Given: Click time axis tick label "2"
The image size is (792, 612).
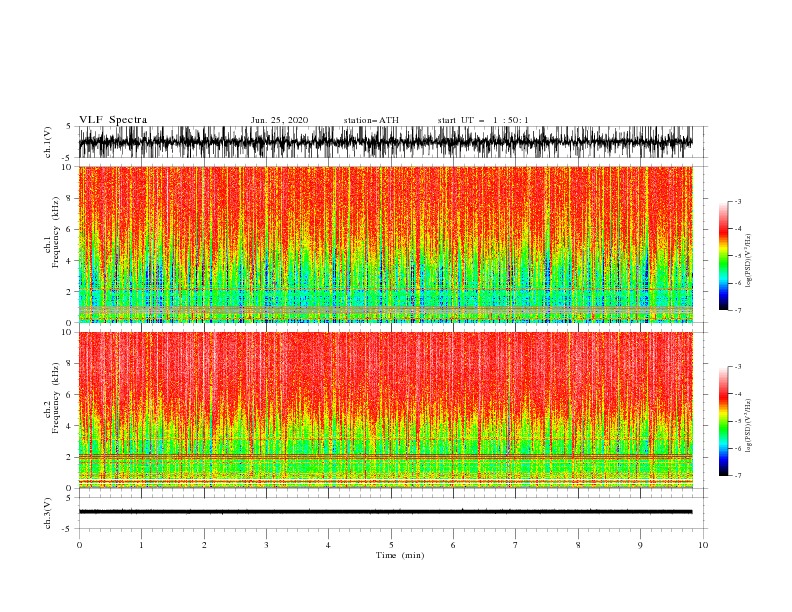Looking at the screenshot, I should (x=204, y=545).
